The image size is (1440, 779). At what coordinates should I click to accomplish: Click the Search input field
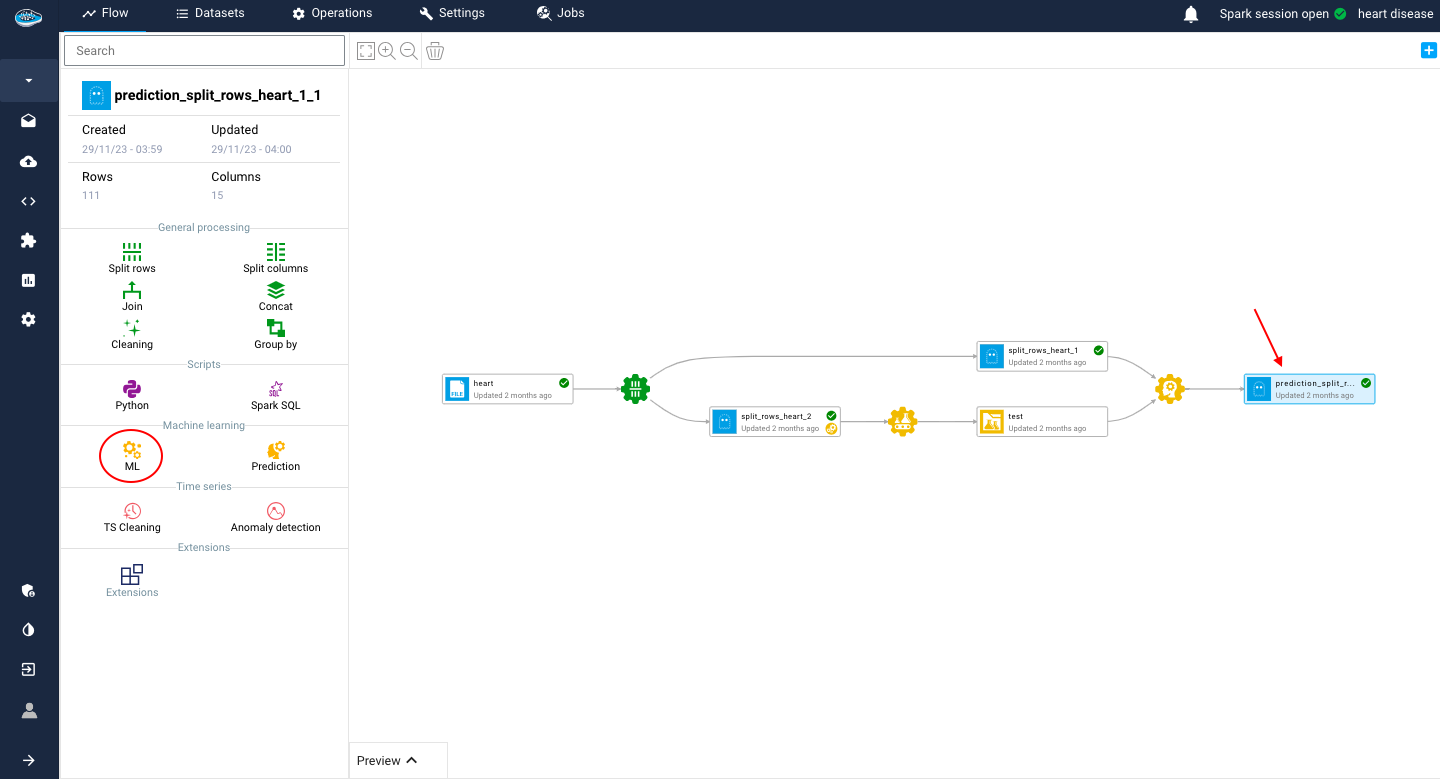pyautogui.click(x=204, y=51)
